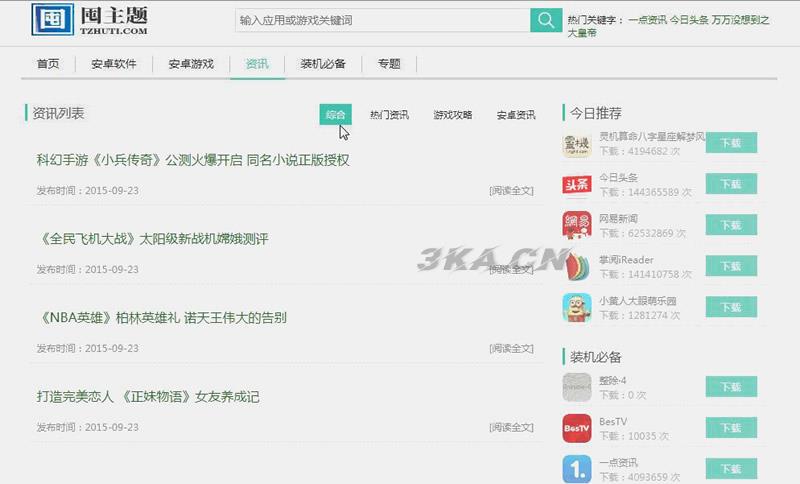
Task: Open the 灵机算命 app icon
Action: tap(577, 144)
